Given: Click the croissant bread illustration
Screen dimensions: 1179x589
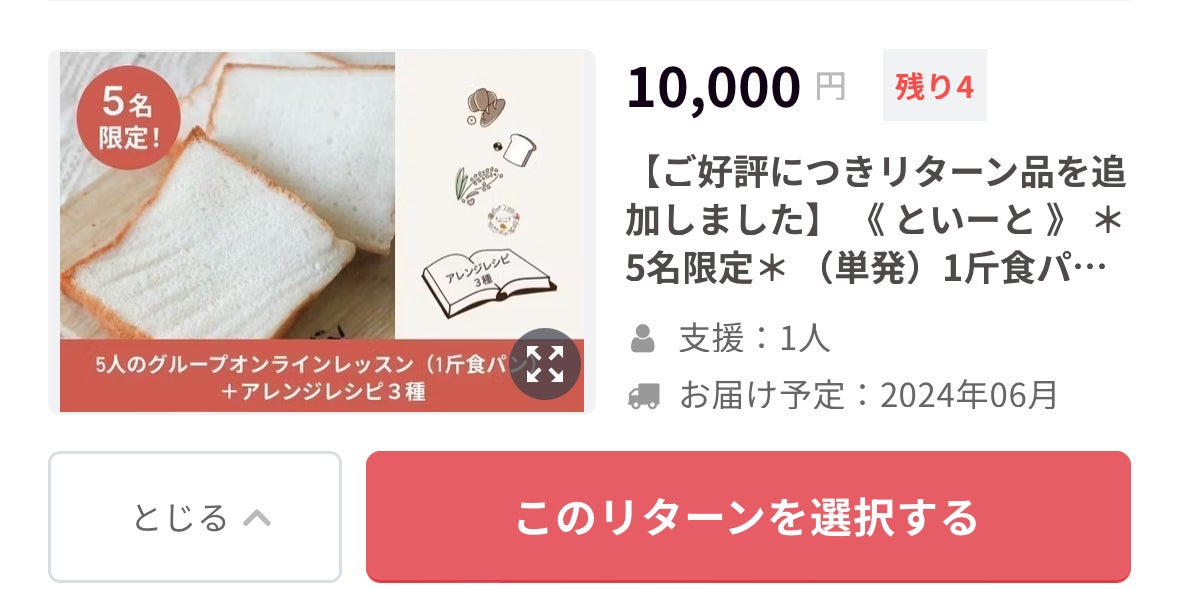Looking at the screenshot, I should (x=486, y=106).
